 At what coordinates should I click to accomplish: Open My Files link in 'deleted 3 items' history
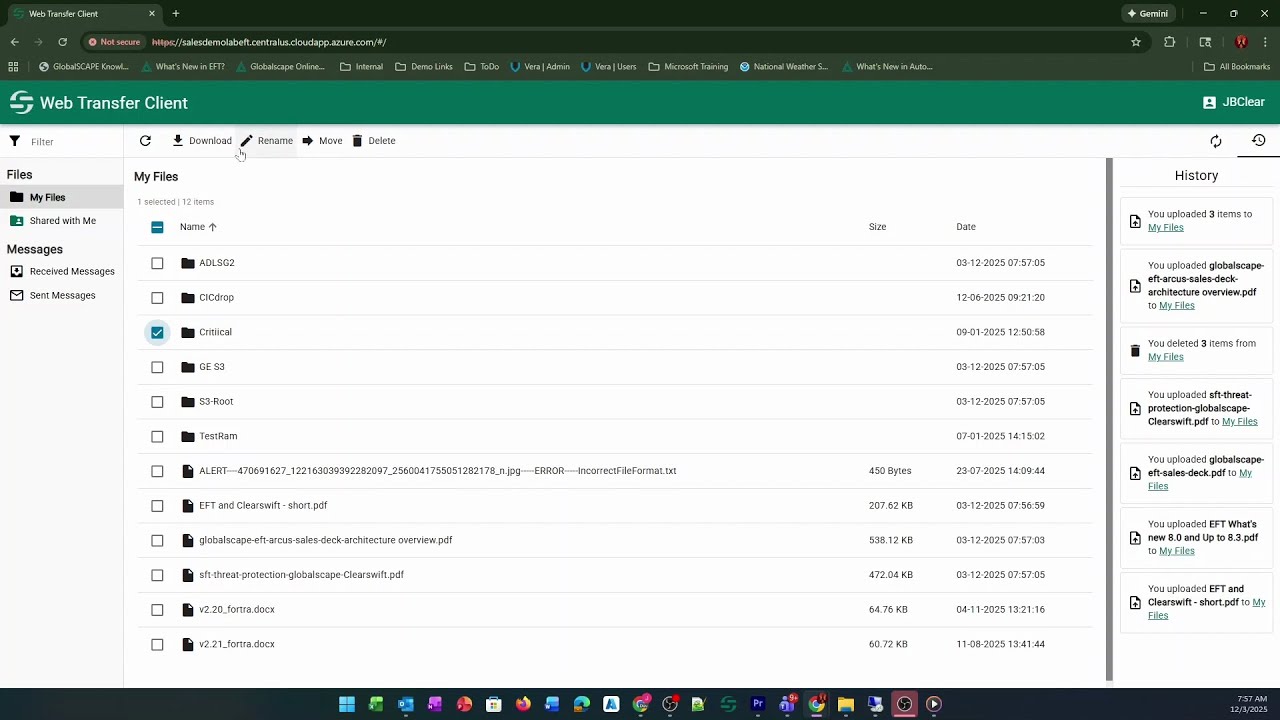1165,357
